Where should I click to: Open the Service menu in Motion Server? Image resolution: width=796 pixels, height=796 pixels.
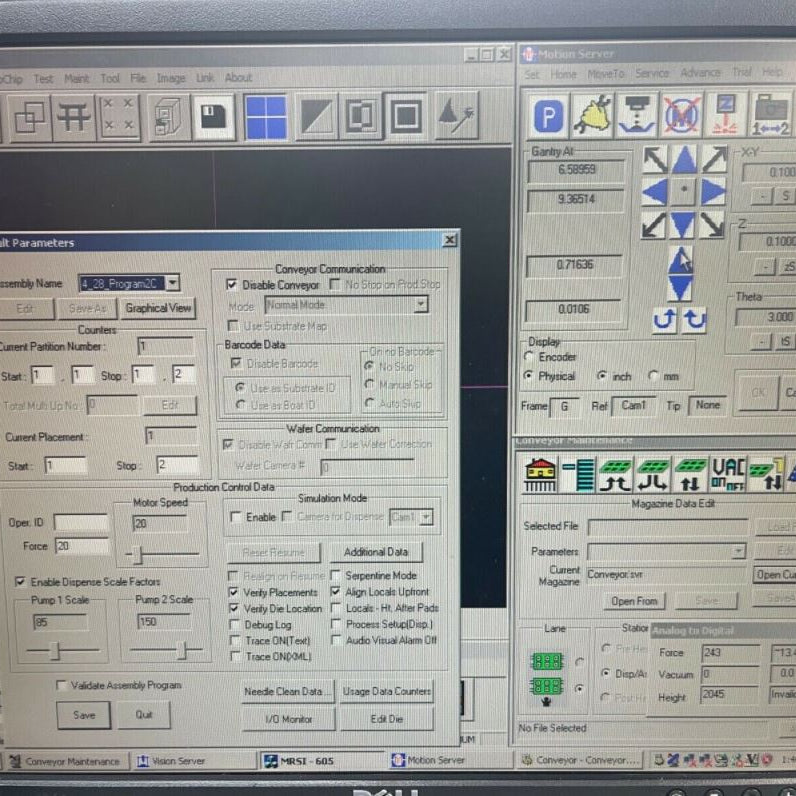[x=652, y=74]
